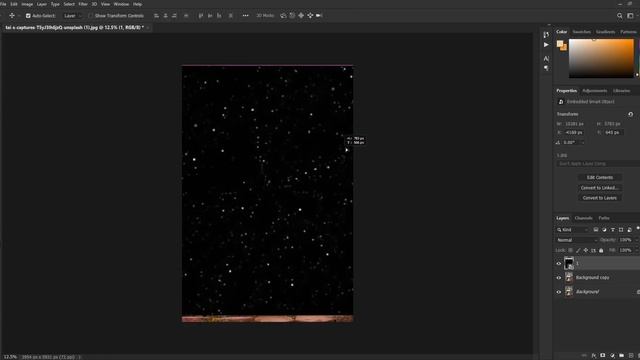Open the Layer menu
This screenshot has width=640, height=360.
42,4
